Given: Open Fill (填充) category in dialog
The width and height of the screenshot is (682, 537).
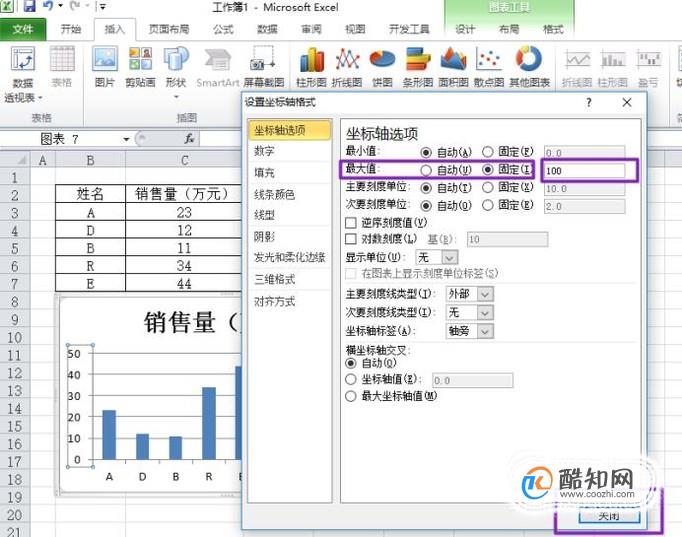Looking at the screenshot, I should click(x=290, y=173).
